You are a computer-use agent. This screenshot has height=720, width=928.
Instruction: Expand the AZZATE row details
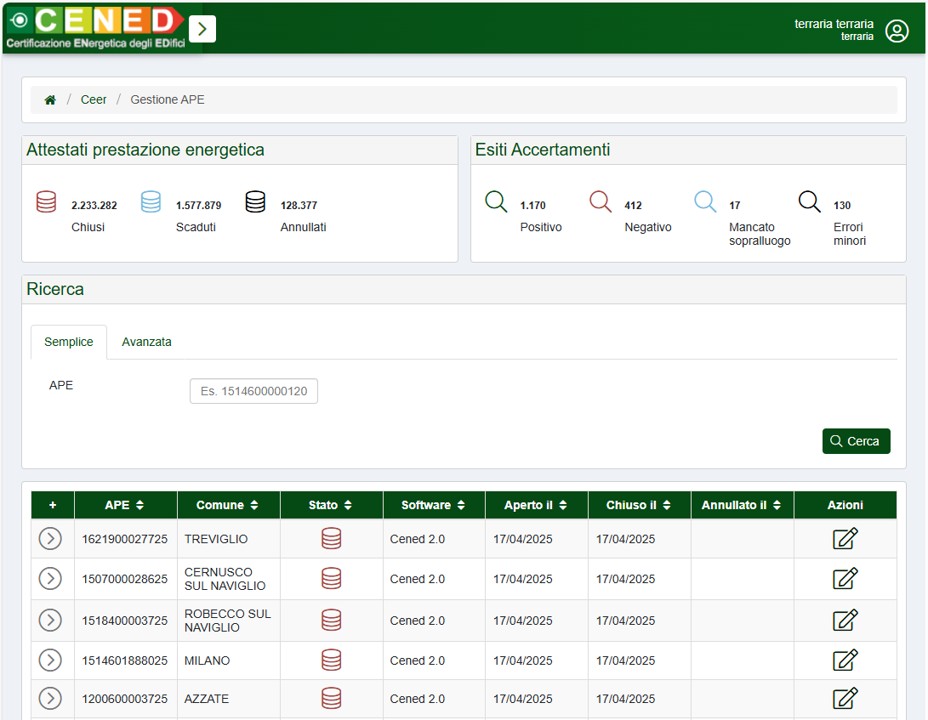(x=50, y=699)
